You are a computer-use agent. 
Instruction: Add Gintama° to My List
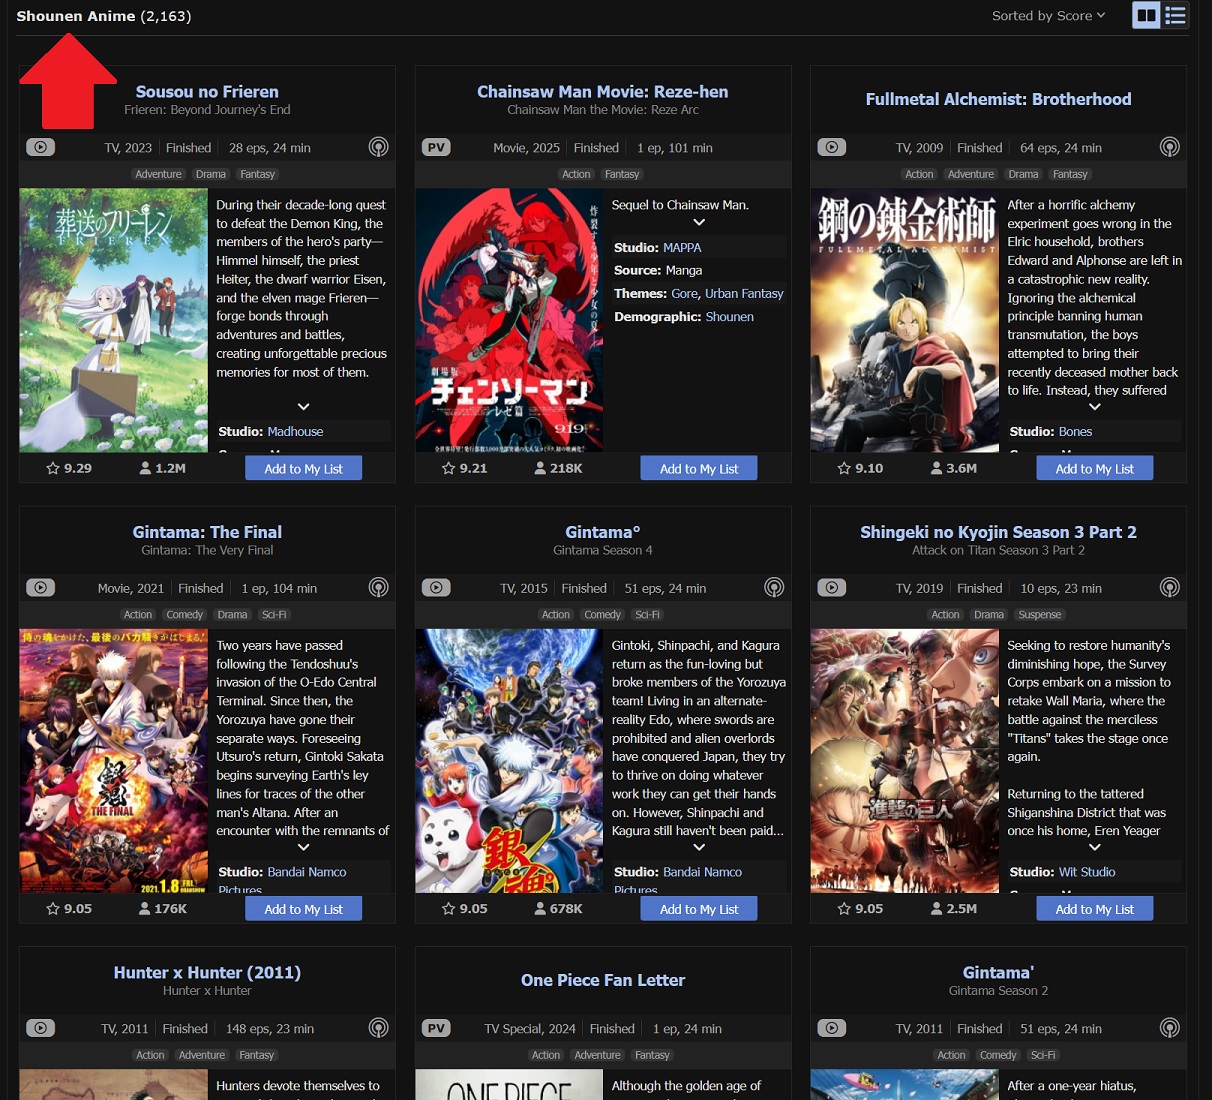click(x=699, y=908)
